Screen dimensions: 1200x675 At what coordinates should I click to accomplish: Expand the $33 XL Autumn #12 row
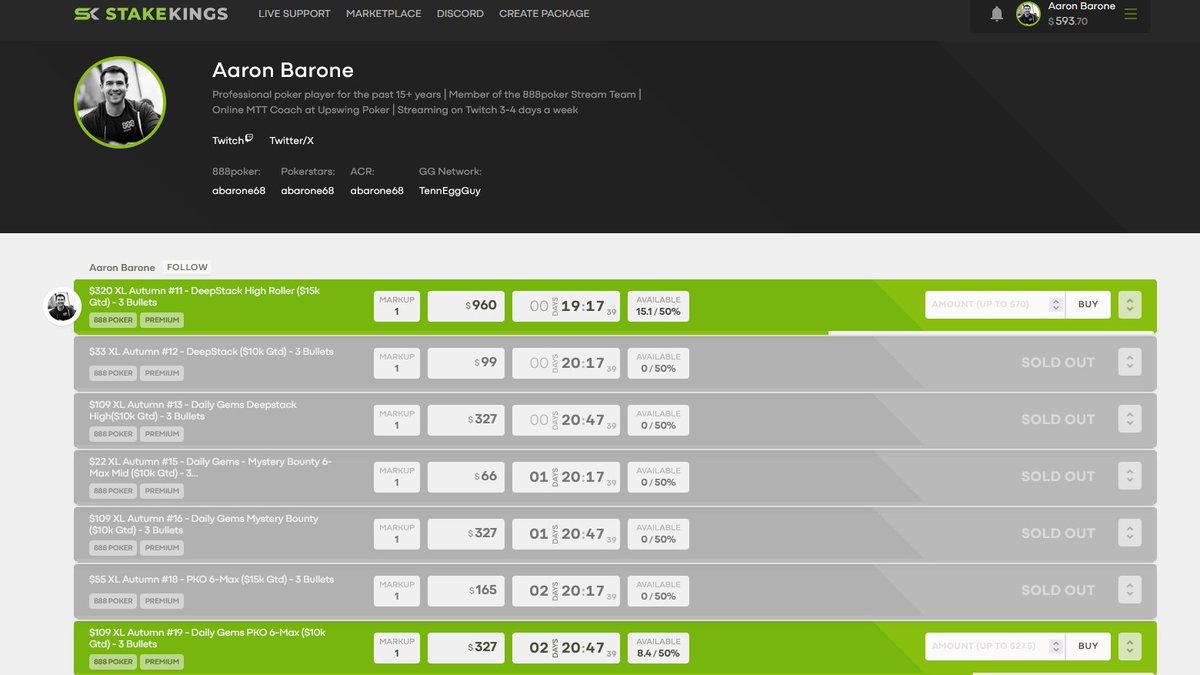pos(1129,362)
